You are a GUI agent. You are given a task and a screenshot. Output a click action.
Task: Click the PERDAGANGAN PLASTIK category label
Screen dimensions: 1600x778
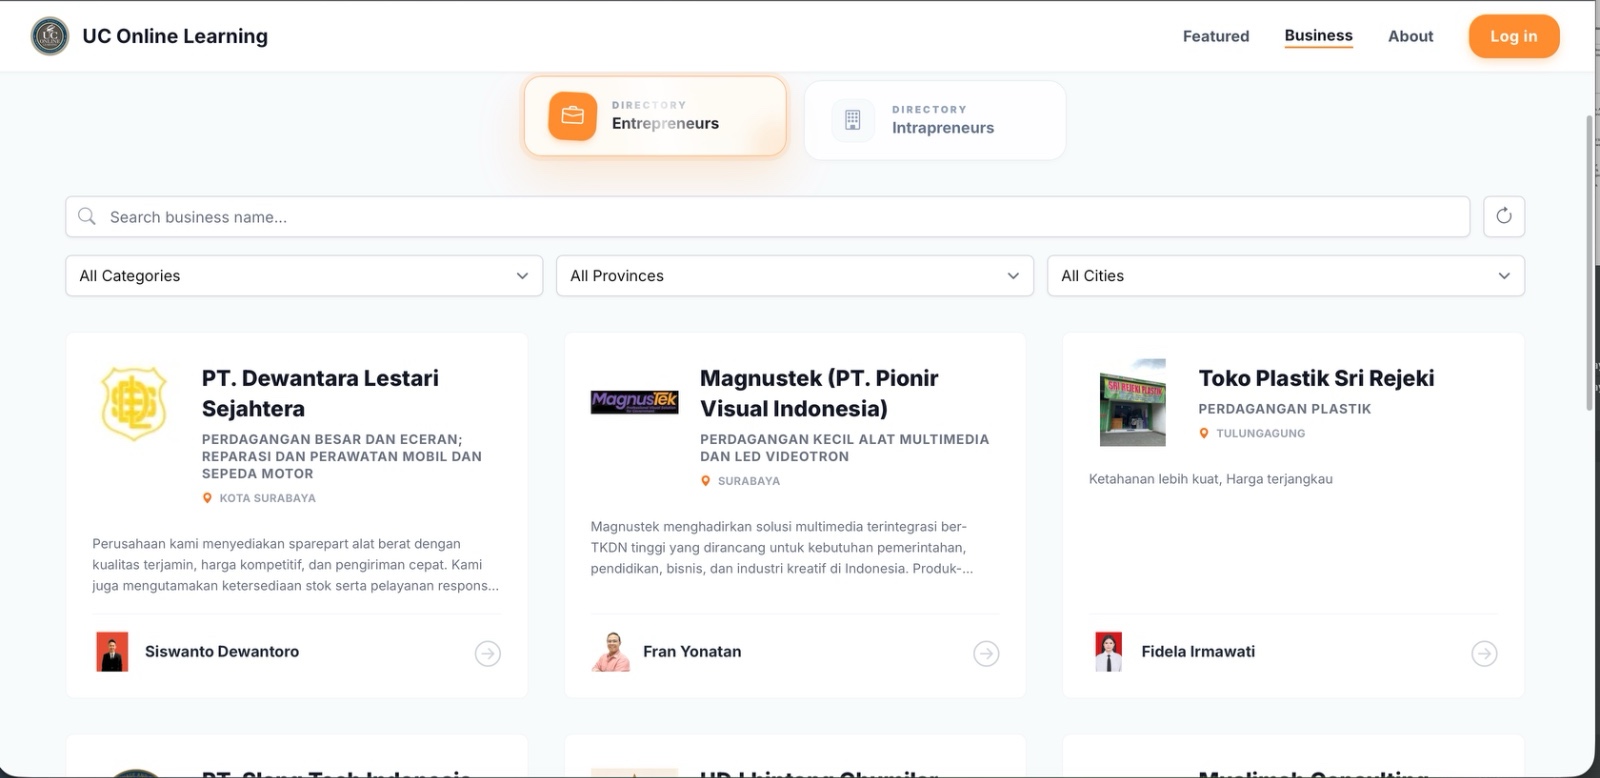point(1285,408)
